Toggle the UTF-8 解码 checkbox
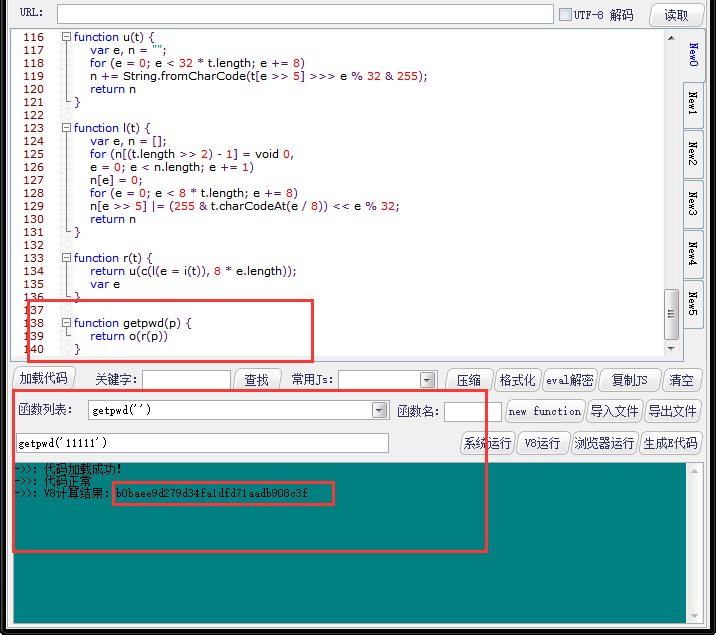Viewport: 716px width, 635px height. coord(565,15)
